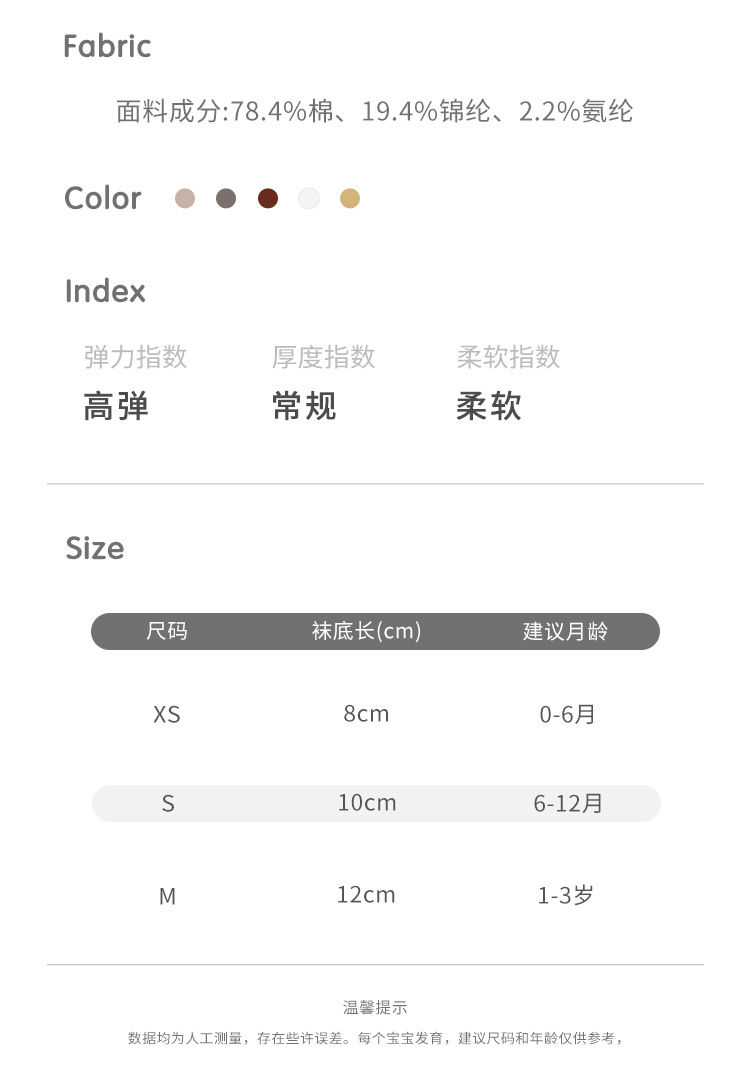The image size is (750, 1085).
Task: Click the Fabric section heading
Action: (x=107, y=46)
